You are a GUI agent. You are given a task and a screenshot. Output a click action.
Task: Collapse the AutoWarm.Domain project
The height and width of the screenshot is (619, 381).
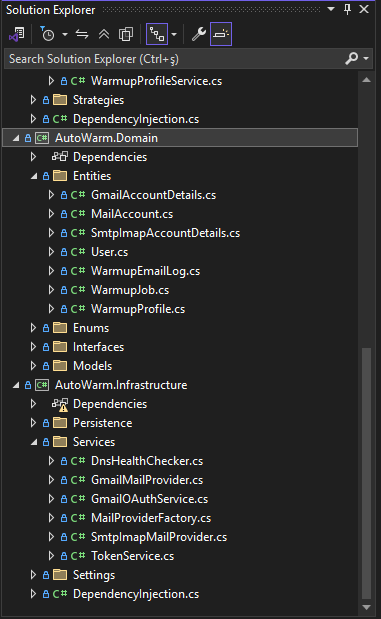16,138
